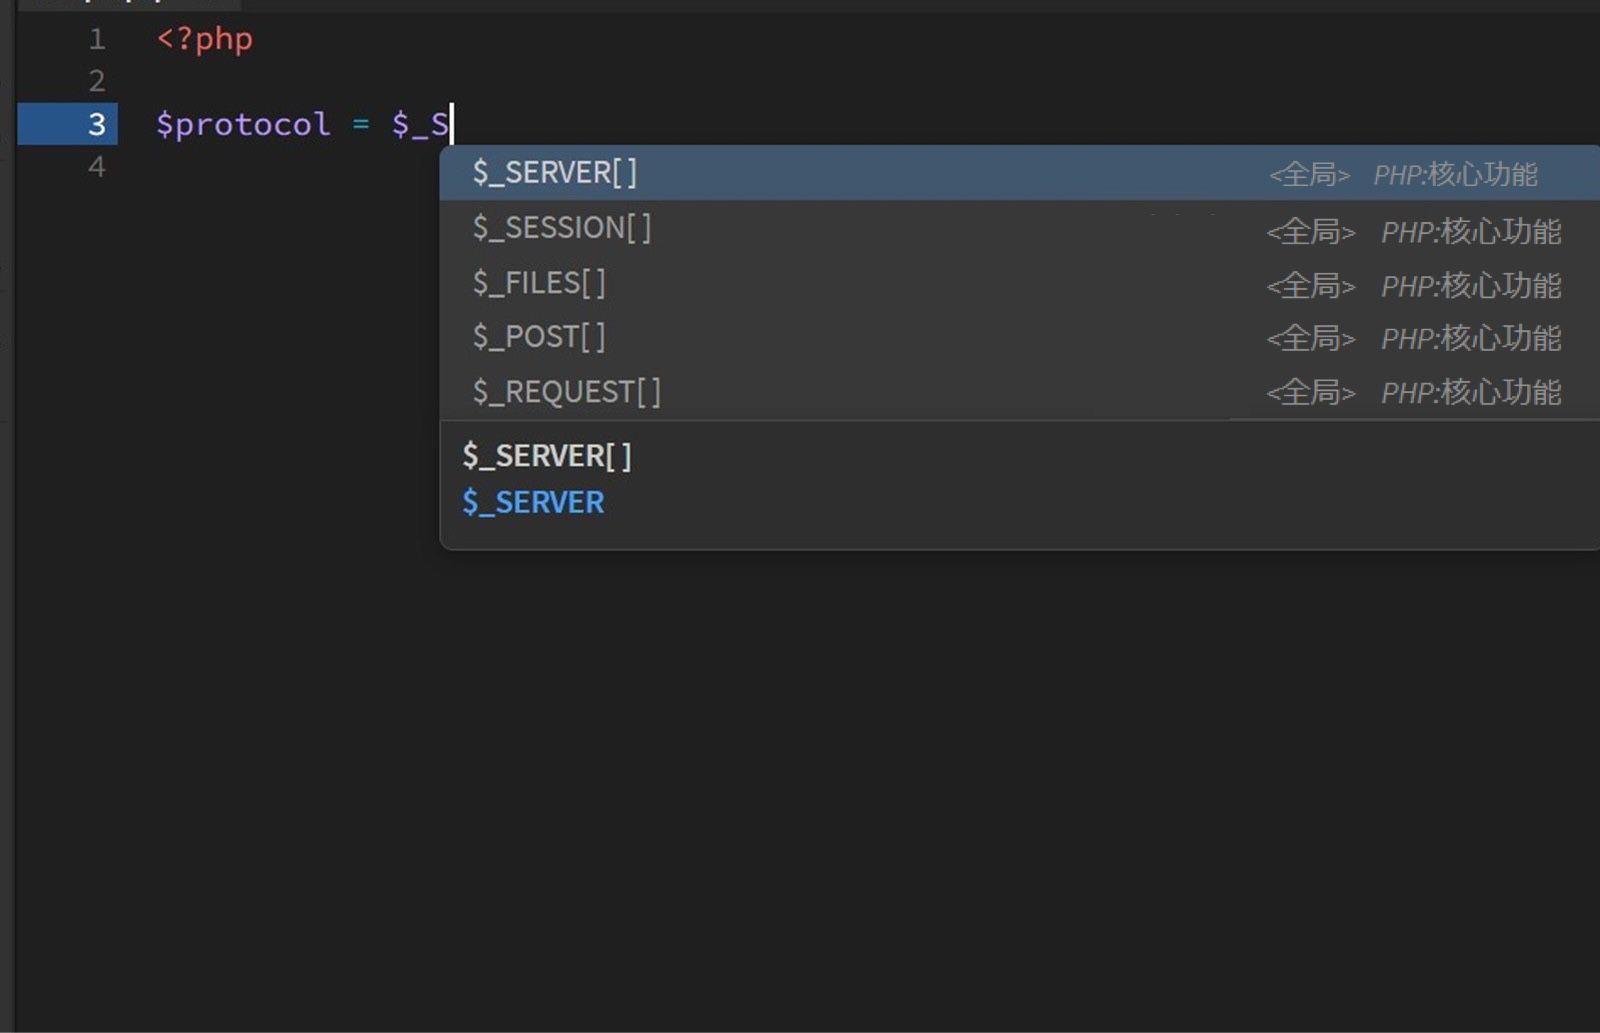Click line number 4 in the gutter
Screen dimensions: 1600x1033
coord(96,167)
